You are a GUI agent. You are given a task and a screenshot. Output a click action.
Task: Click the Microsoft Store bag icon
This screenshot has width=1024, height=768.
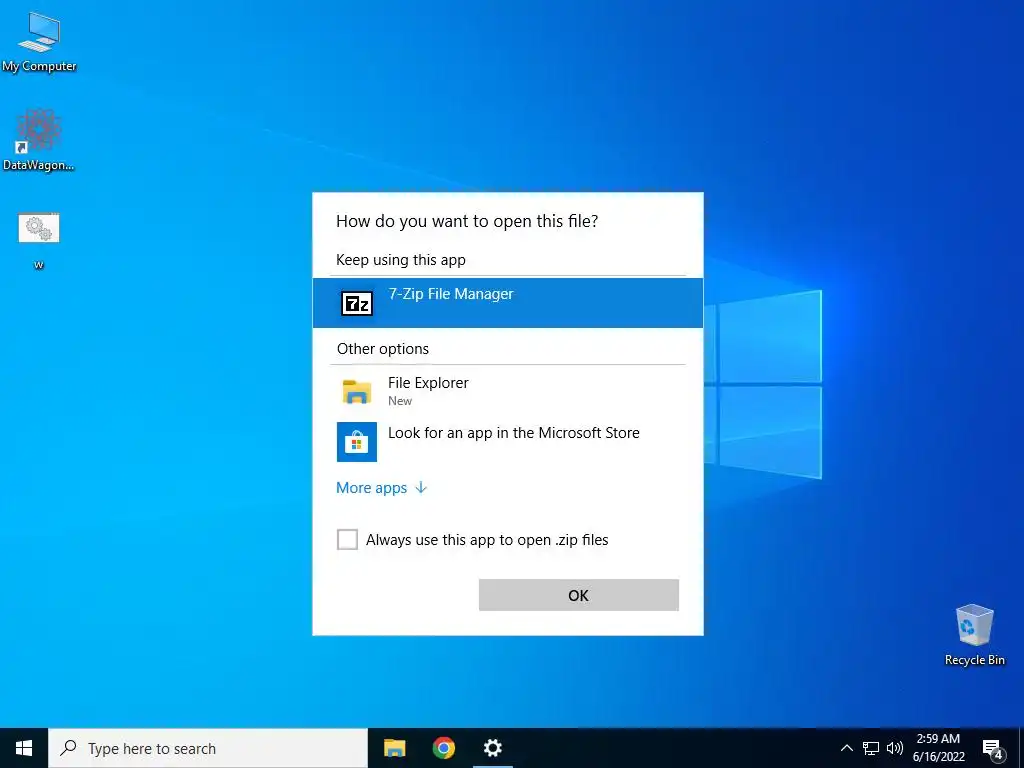(357, 442)
